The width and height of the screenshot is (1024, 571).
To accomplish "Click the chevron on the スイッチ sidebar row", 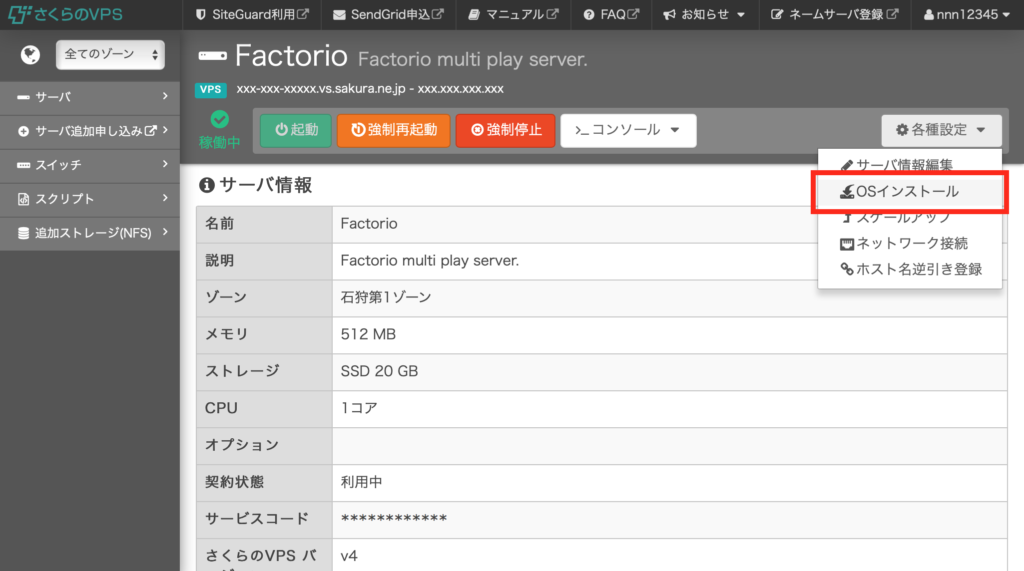I will pos(165,164).
